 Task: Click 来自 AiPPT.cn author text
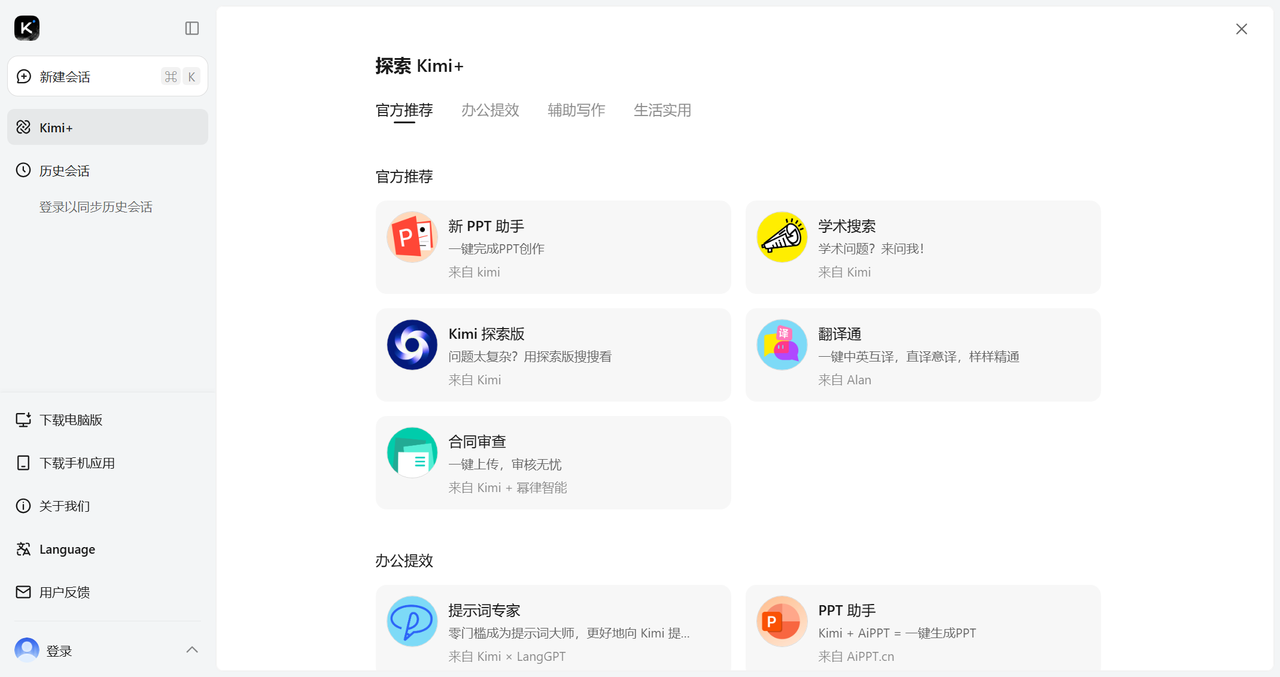[x=856, y=657]
